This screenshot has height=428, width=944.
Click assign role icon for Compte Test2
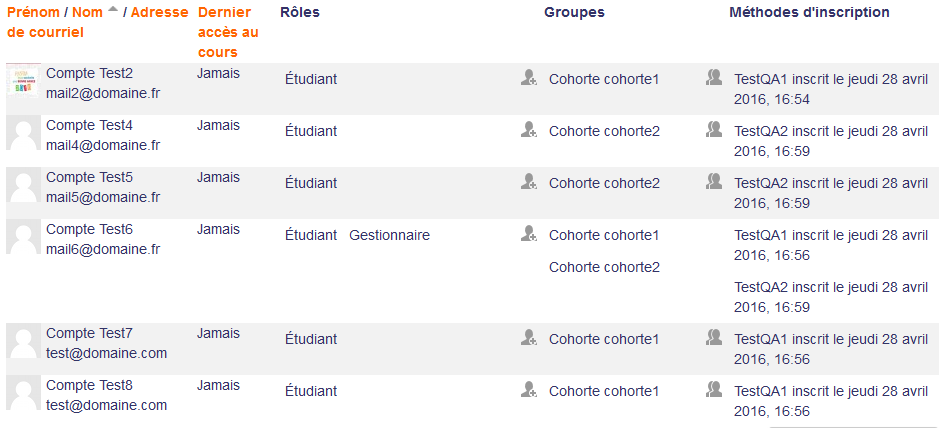[x=529, y=78]
